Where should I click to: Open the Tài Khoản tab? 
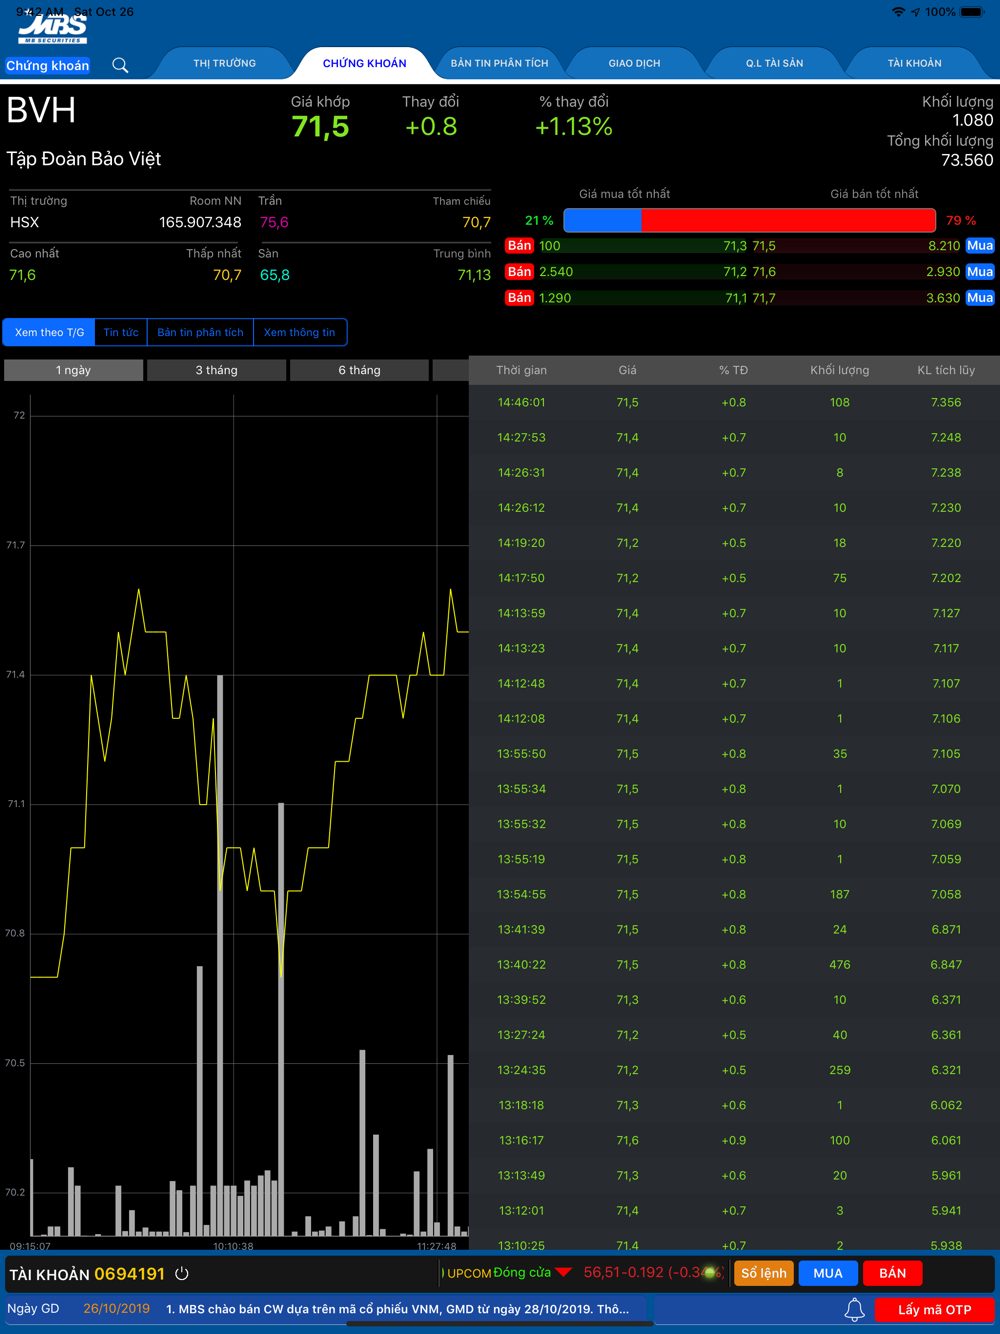(914, 63)
